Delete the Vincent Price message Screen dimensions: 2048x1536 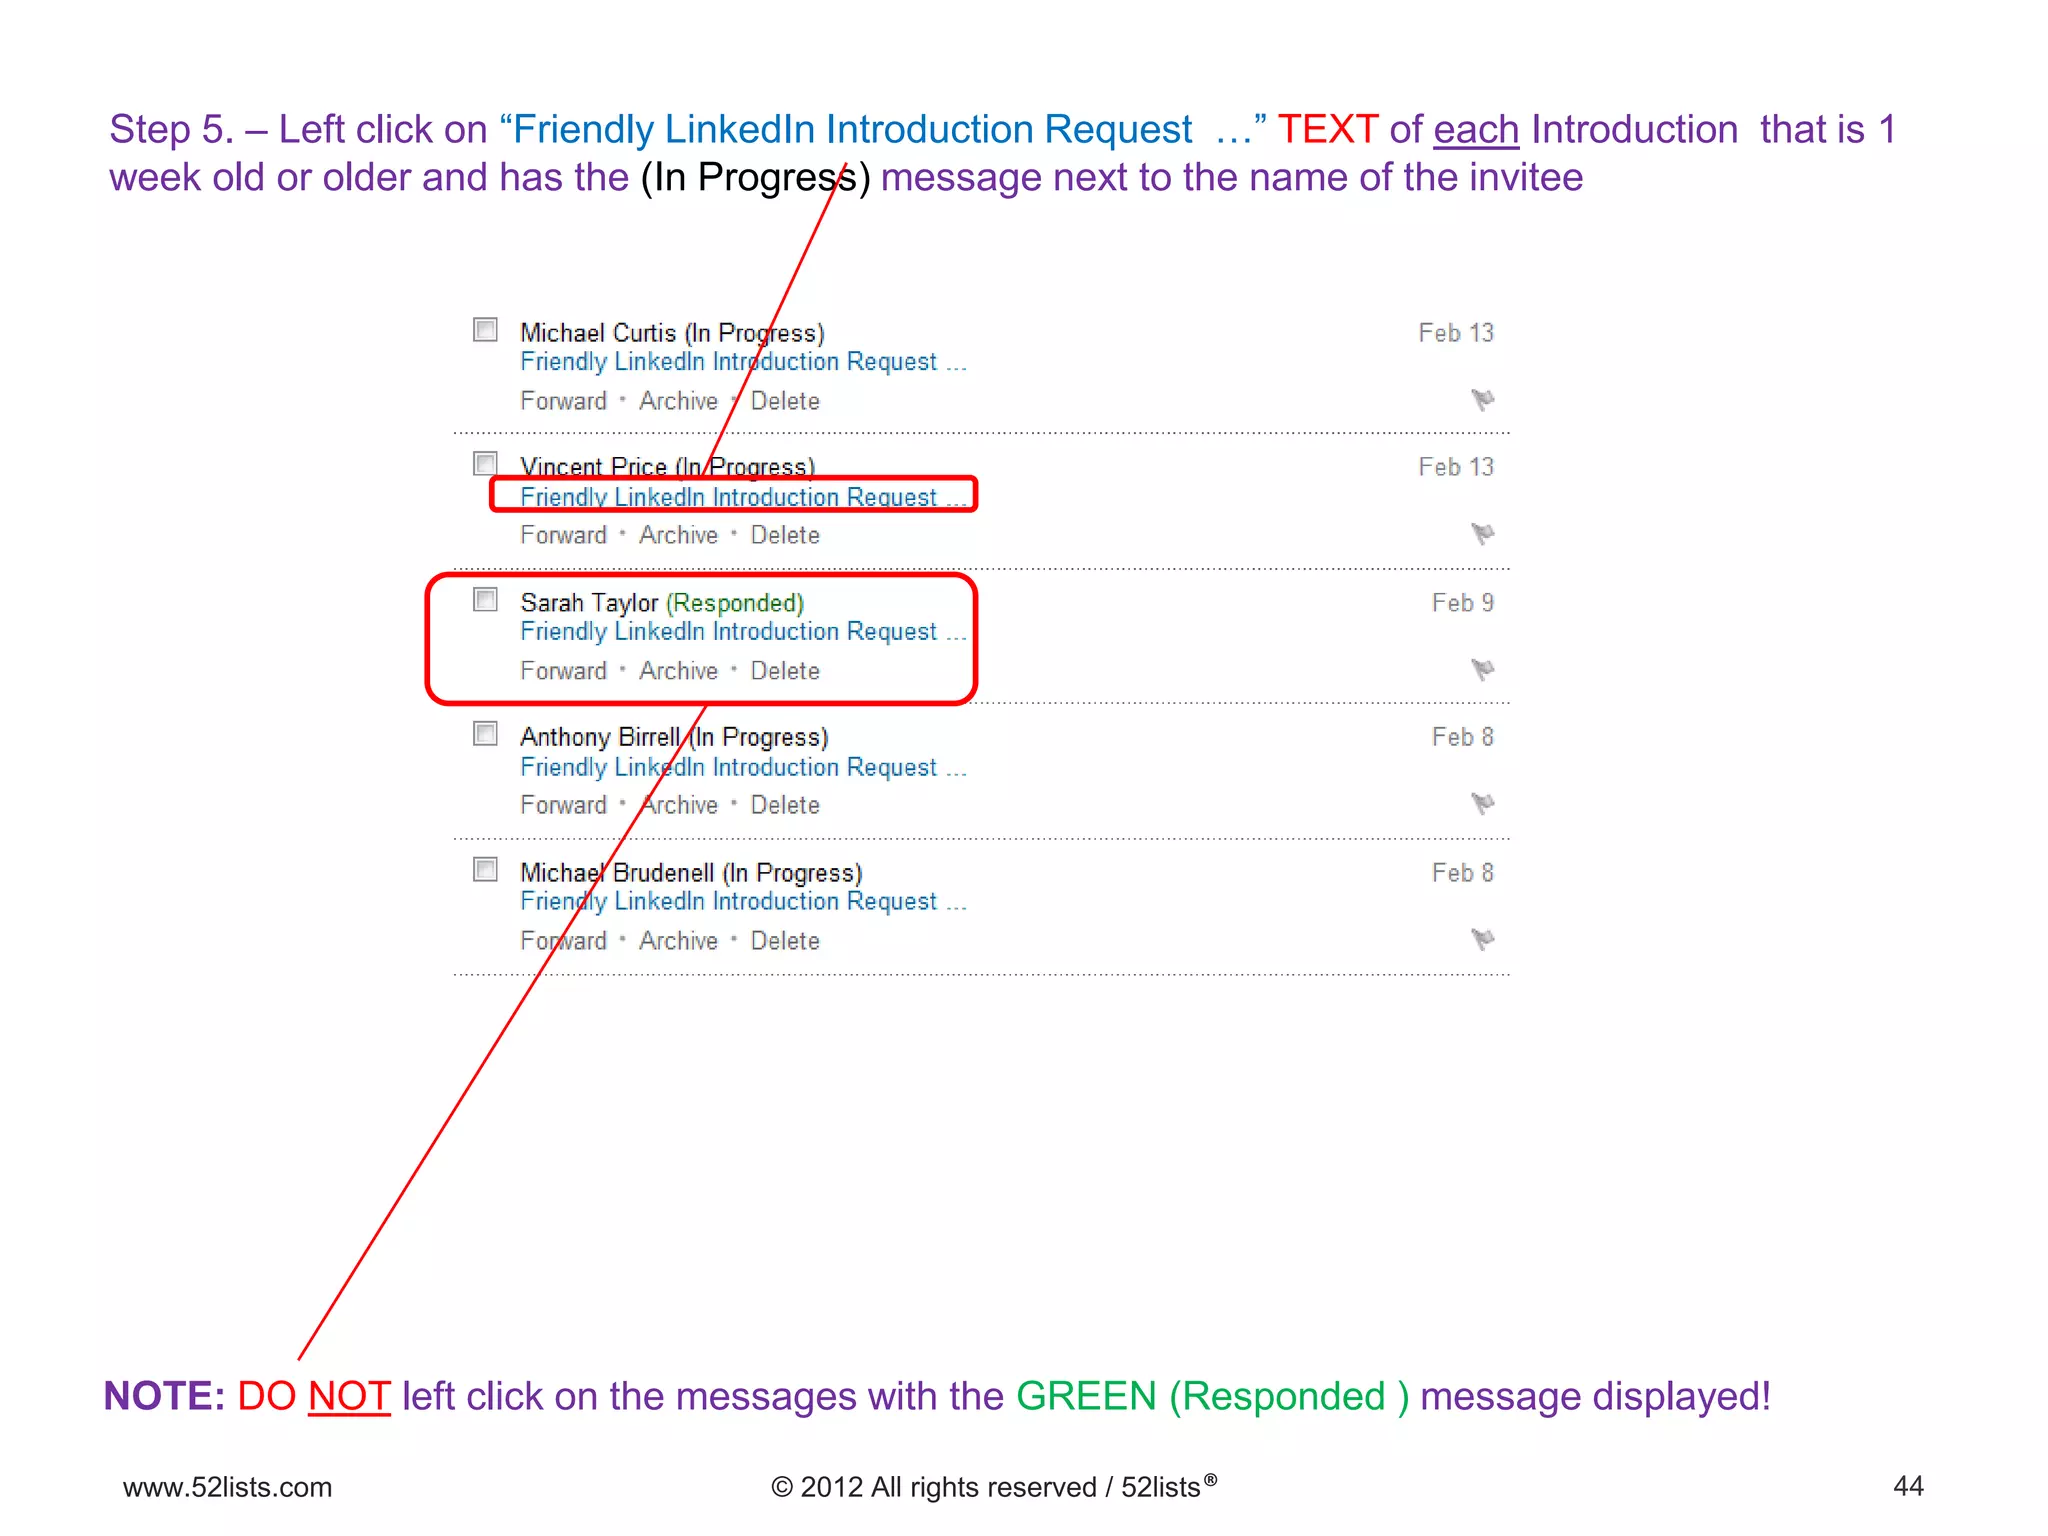click(785, 535)
